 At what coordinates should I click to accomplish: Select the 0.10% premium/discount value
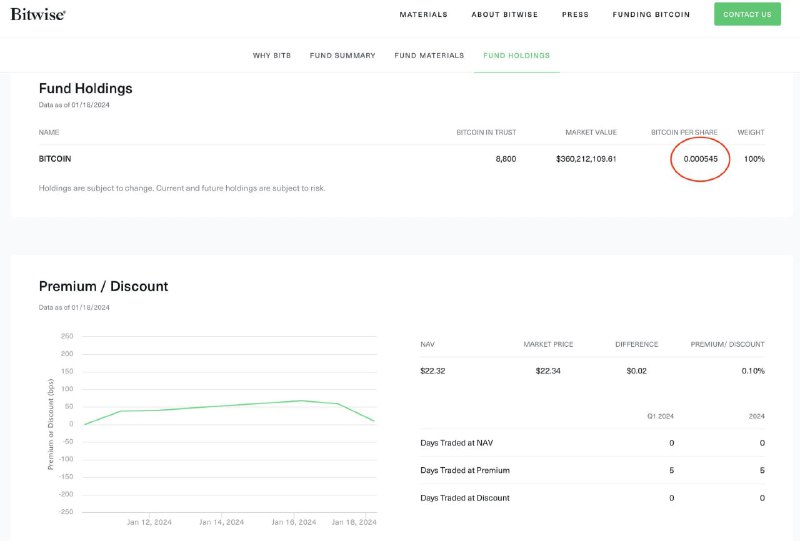[x=753, y=371]
